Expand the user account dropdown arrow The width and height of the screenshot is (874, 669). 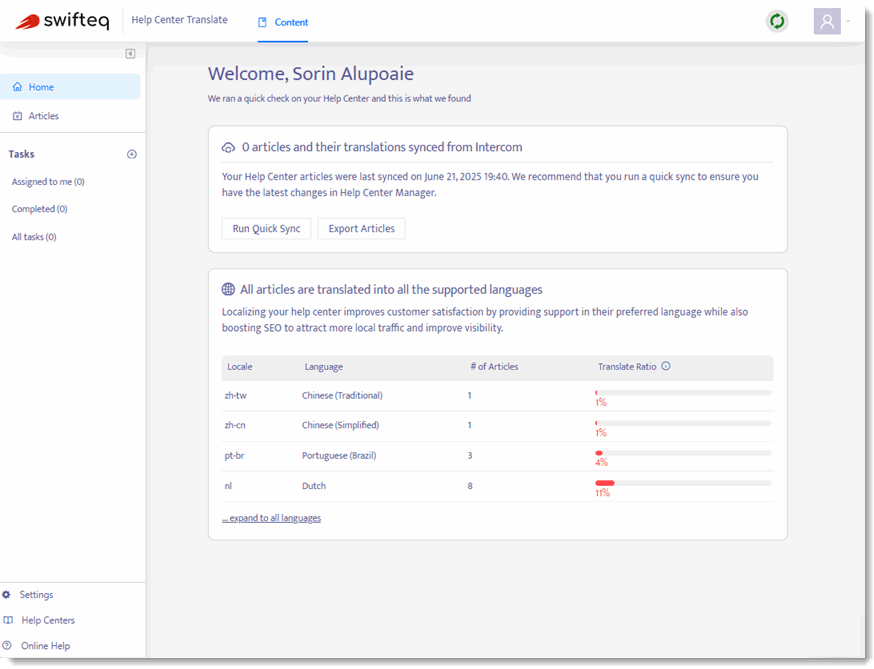point(848,22)
